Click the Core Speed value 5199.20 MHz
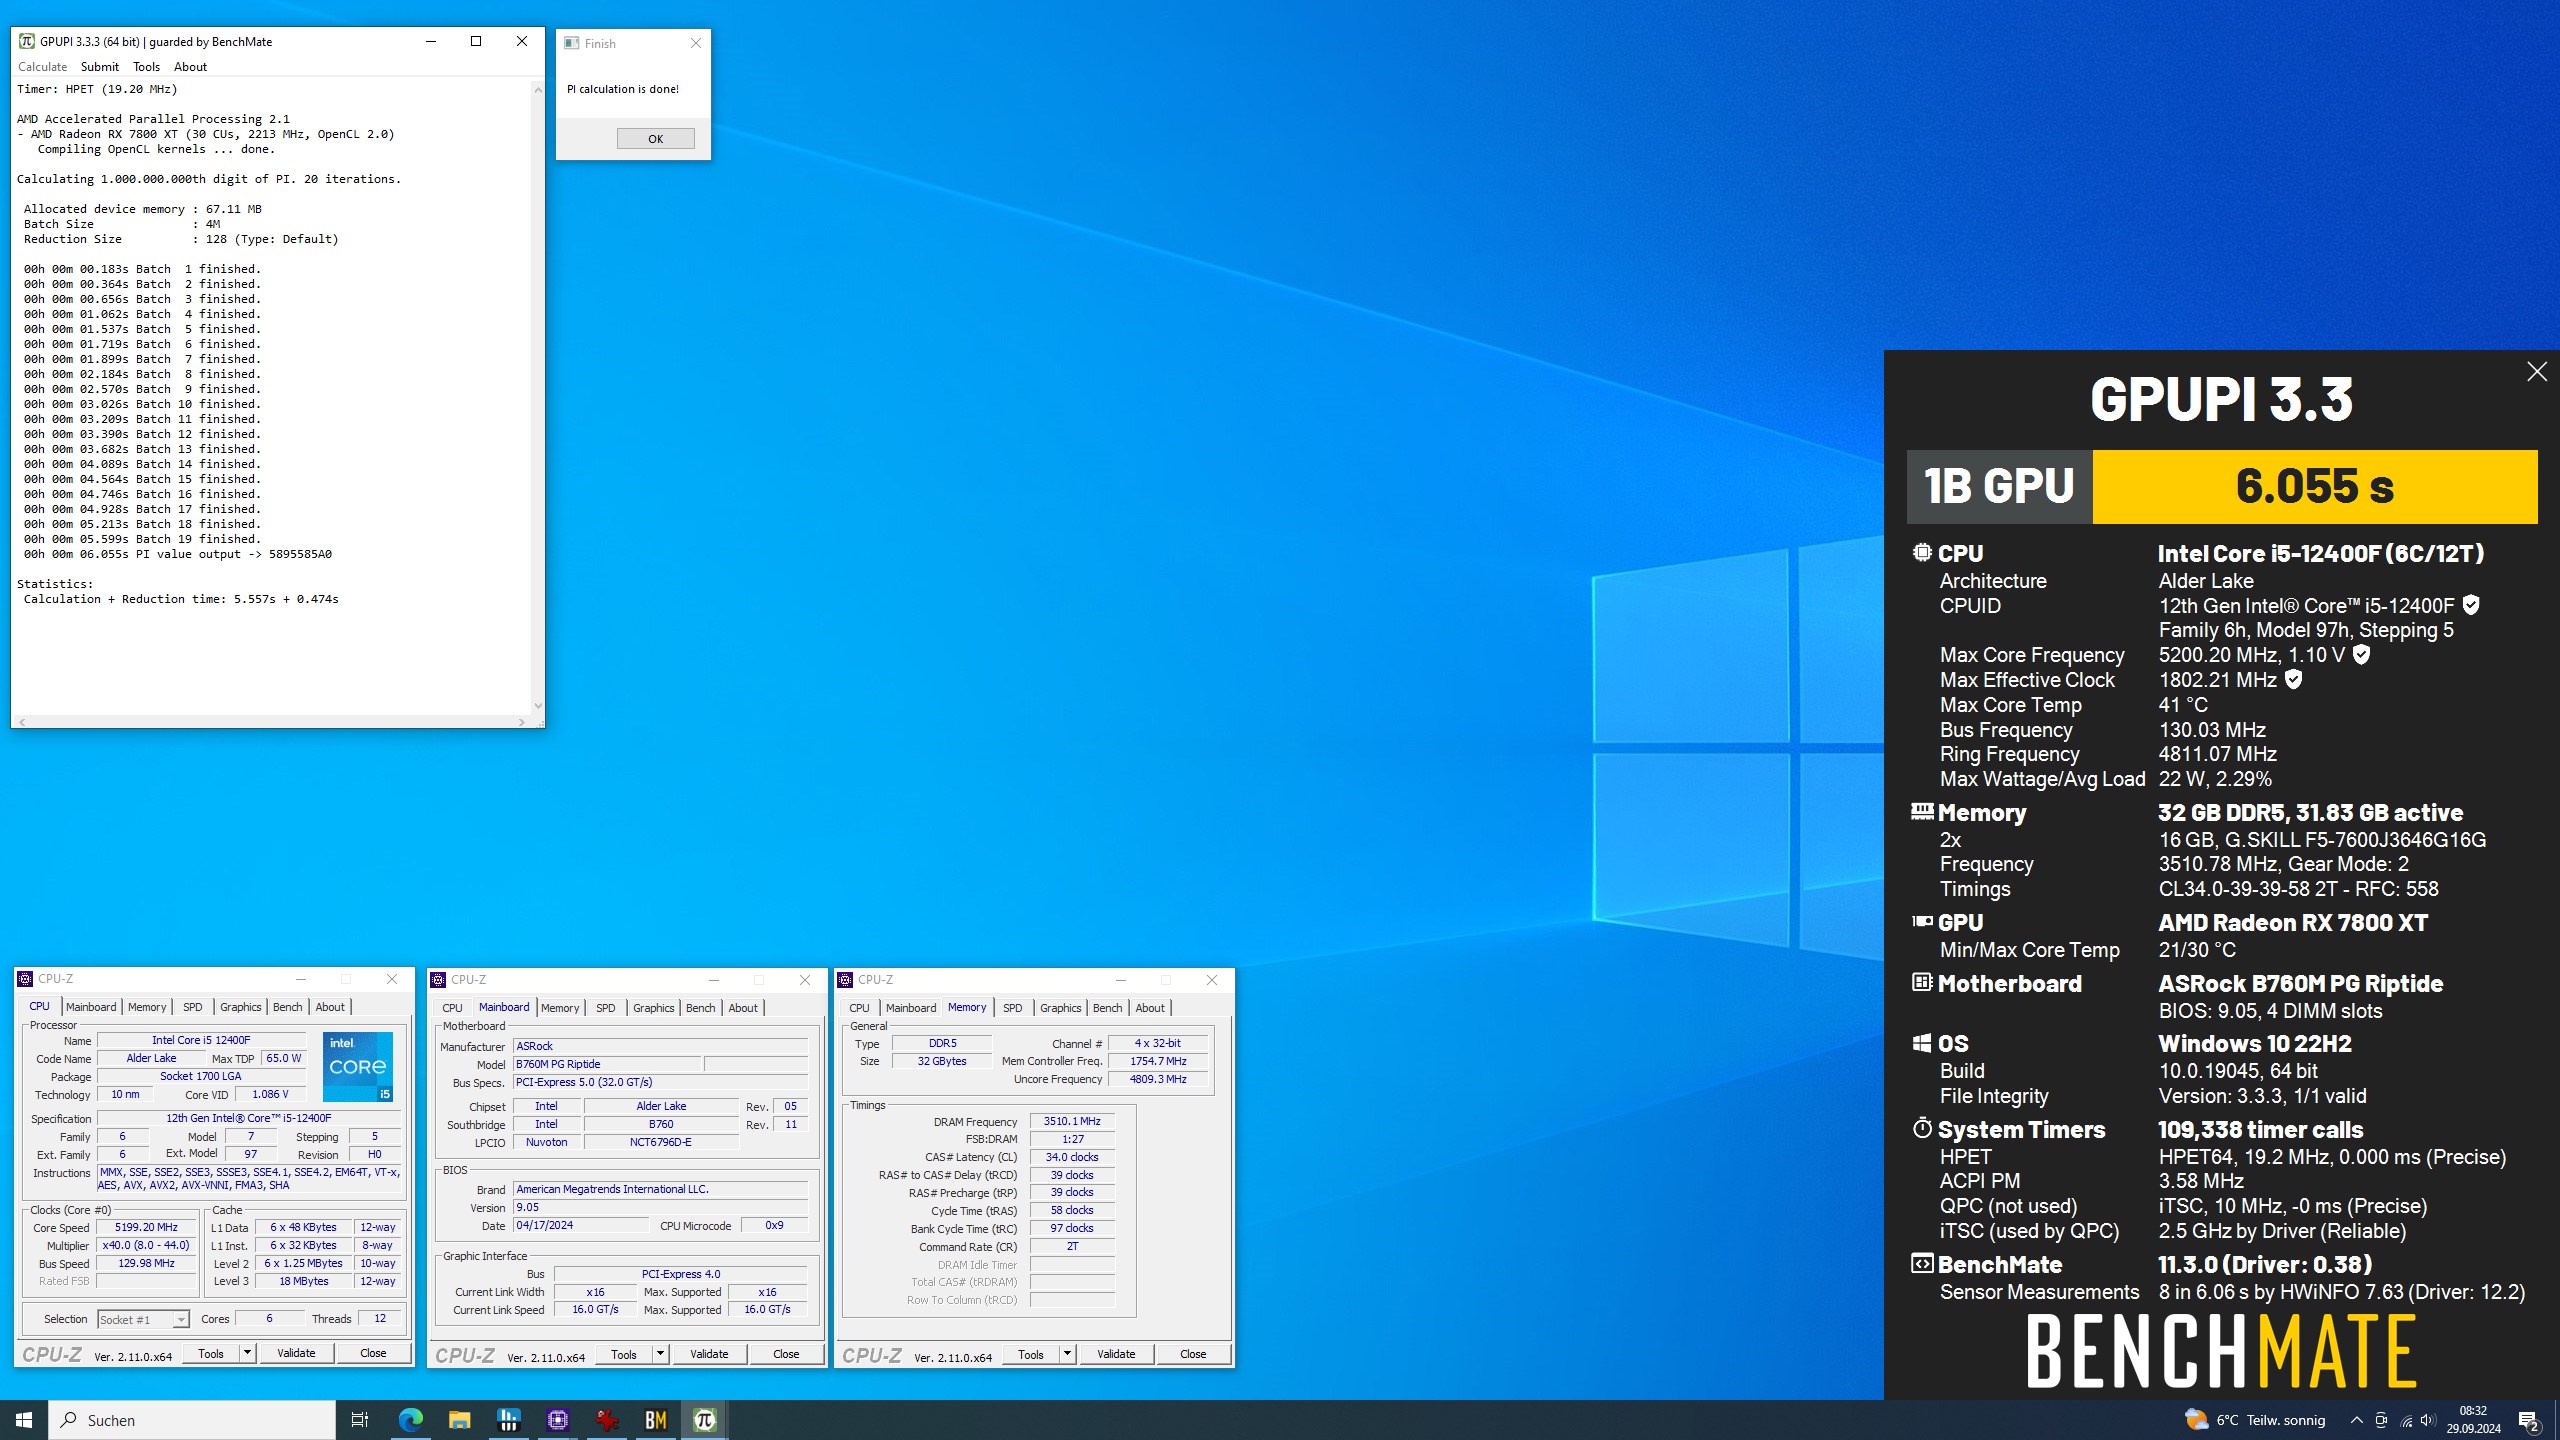The height and width of the screenshot is (1440, 2560). point(147,1227)
